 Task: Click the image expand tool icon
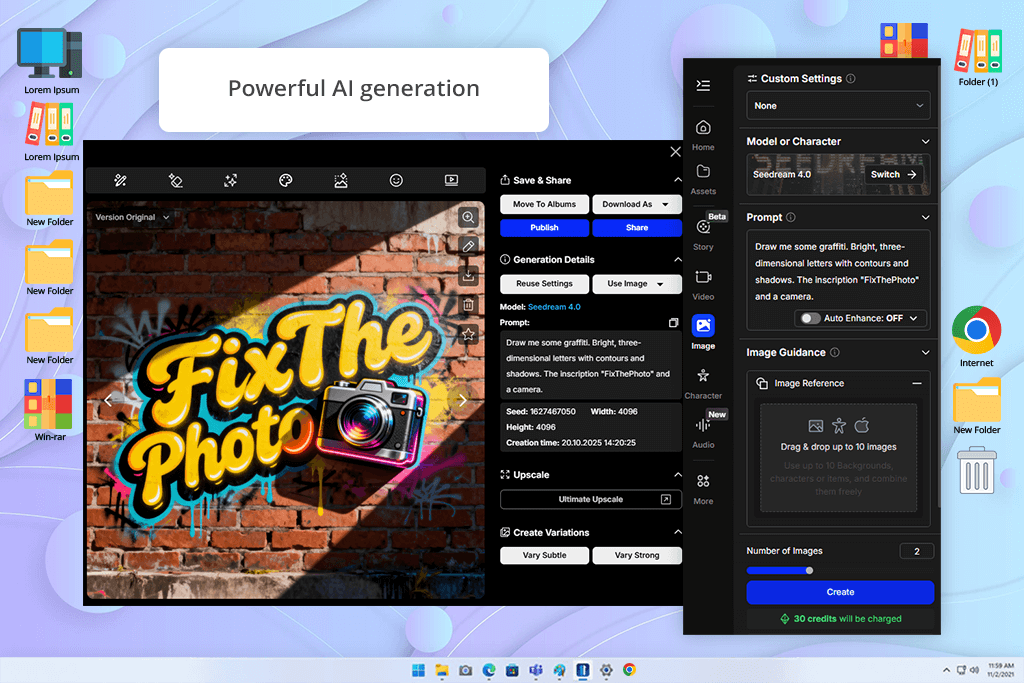coord(341,180)
